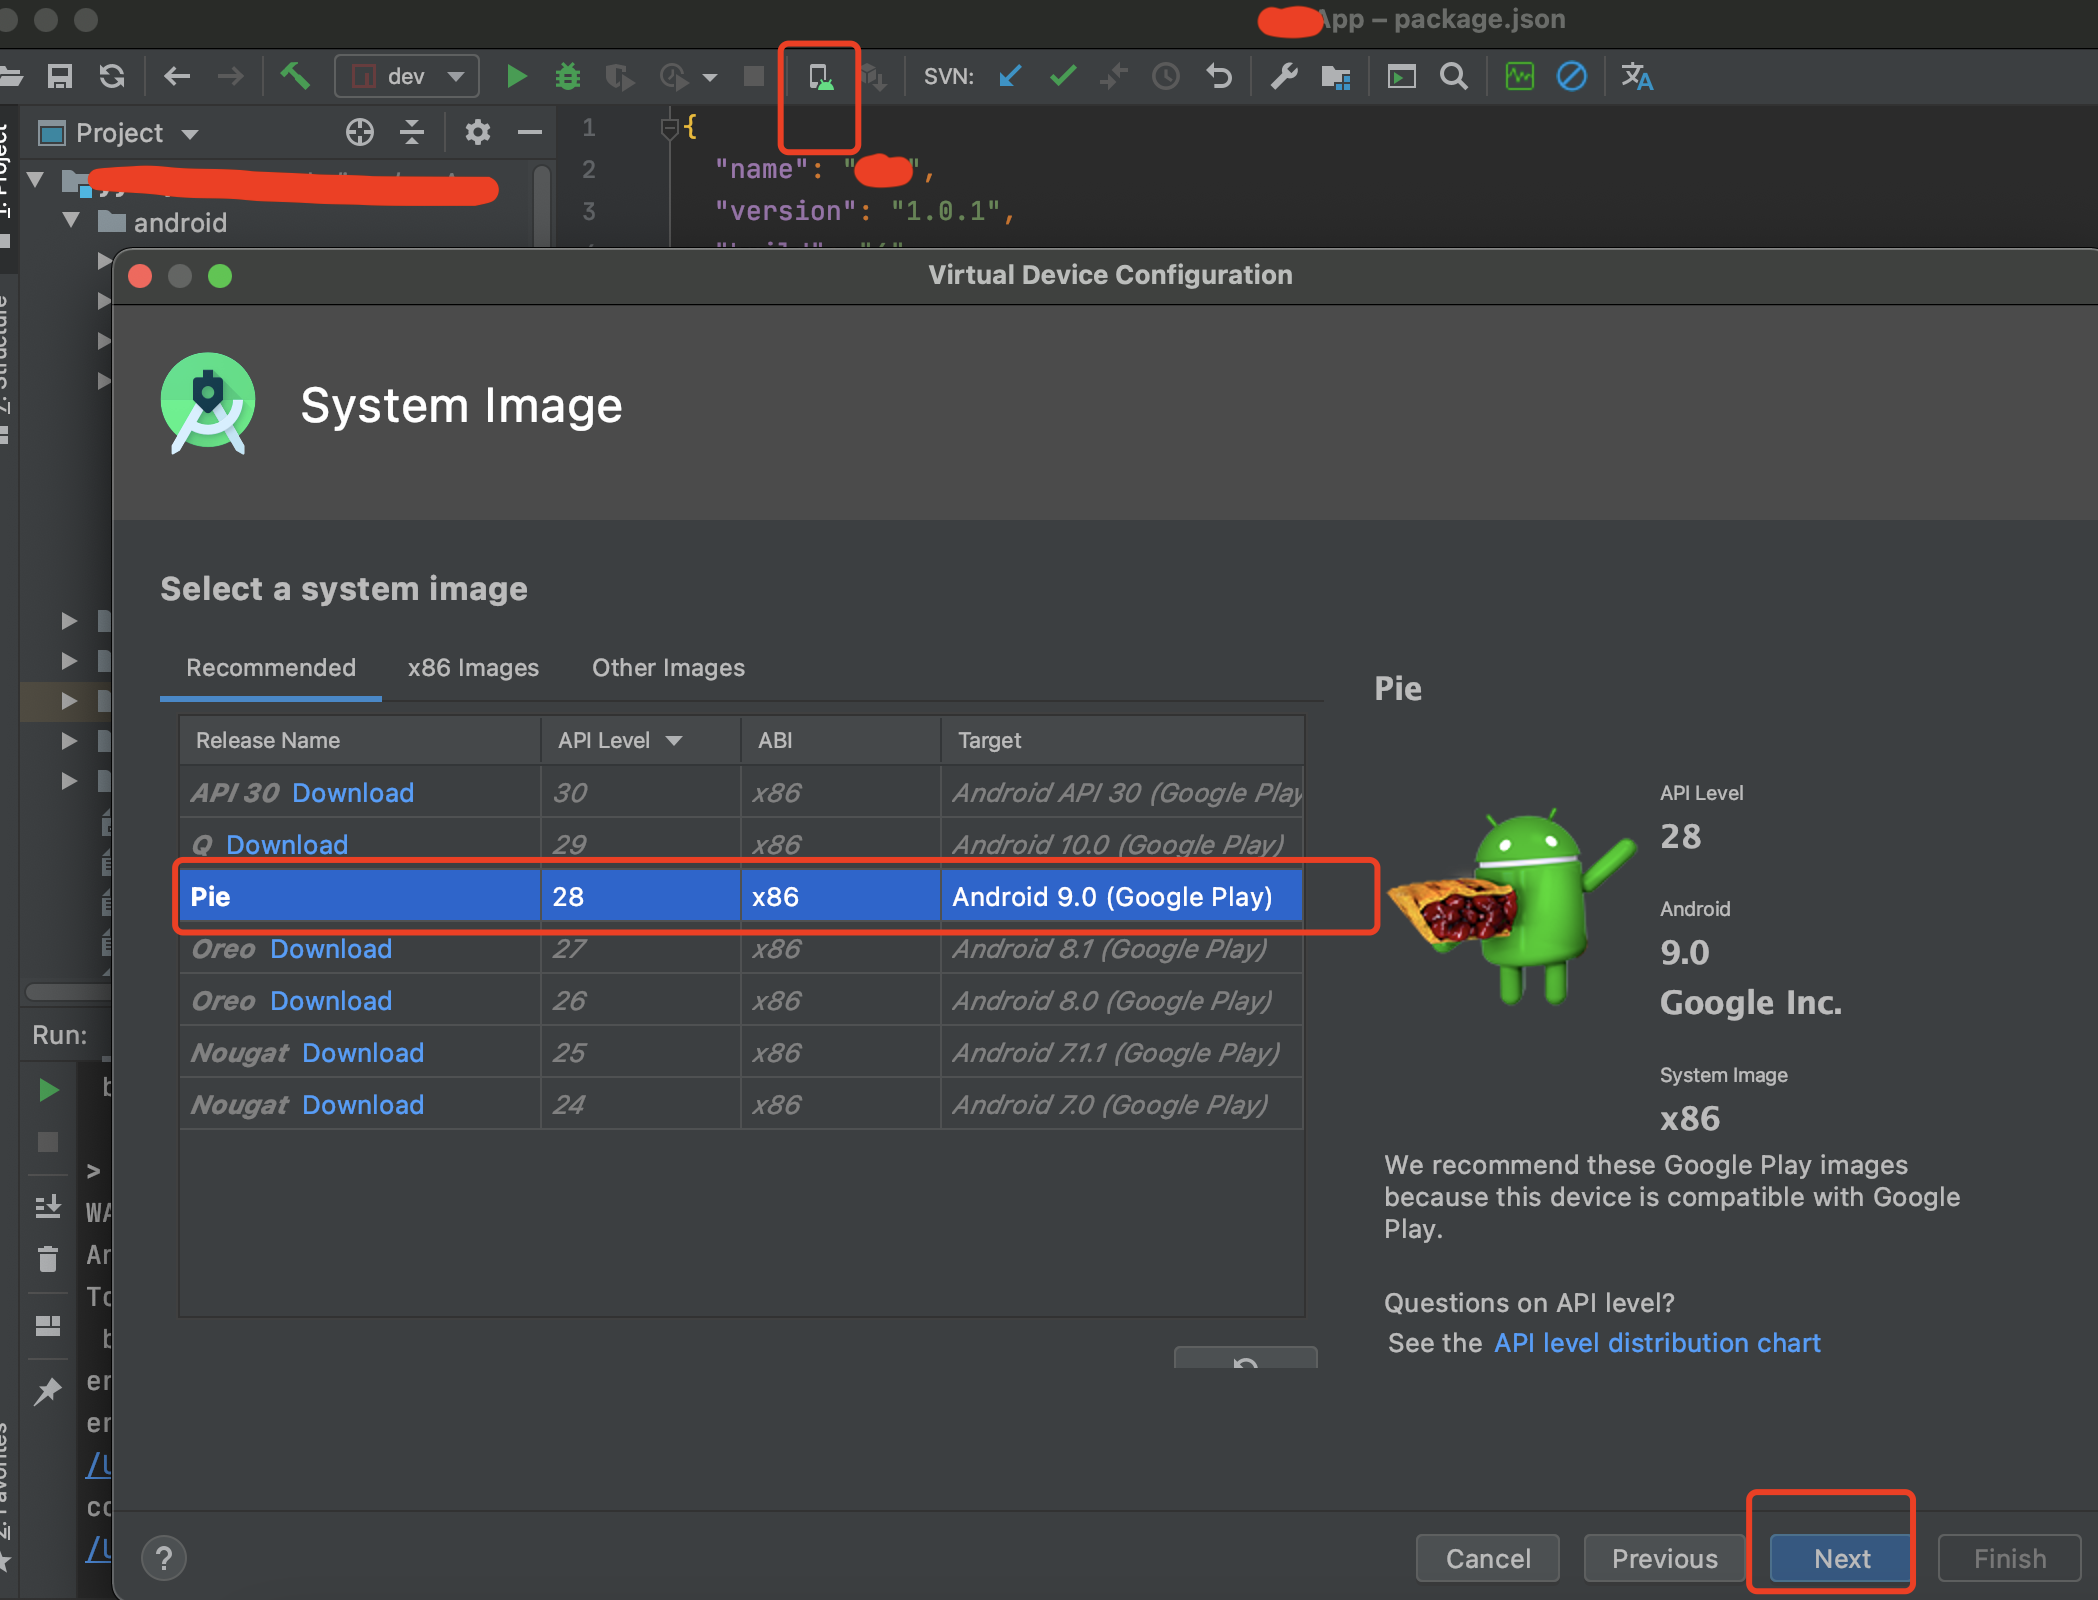Open the AVD Manager toolbar icon
This screenshot has height=1600, width=2098.
(820, 77)
